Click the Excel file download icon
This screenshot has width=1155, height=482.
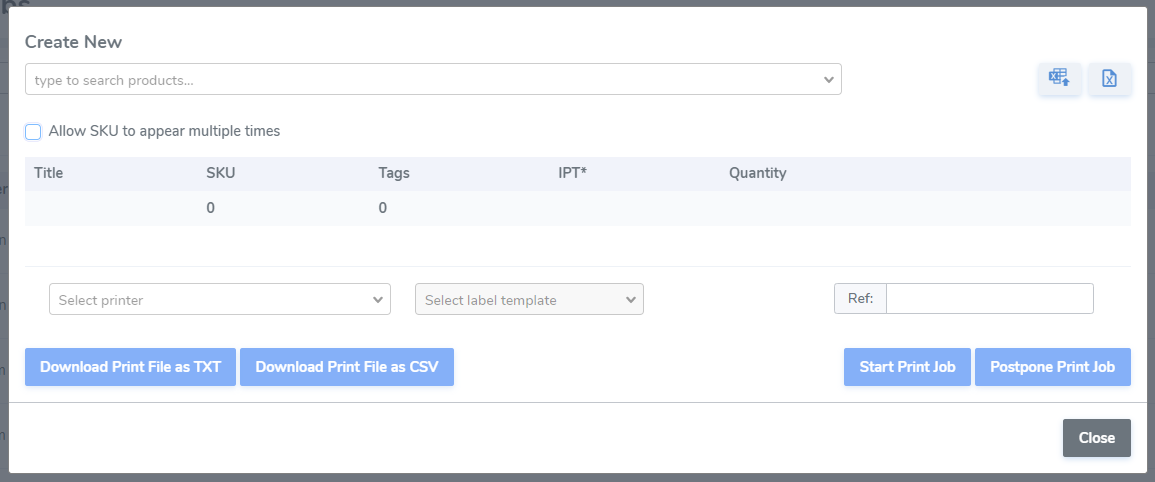click(x=1109, y=78)
